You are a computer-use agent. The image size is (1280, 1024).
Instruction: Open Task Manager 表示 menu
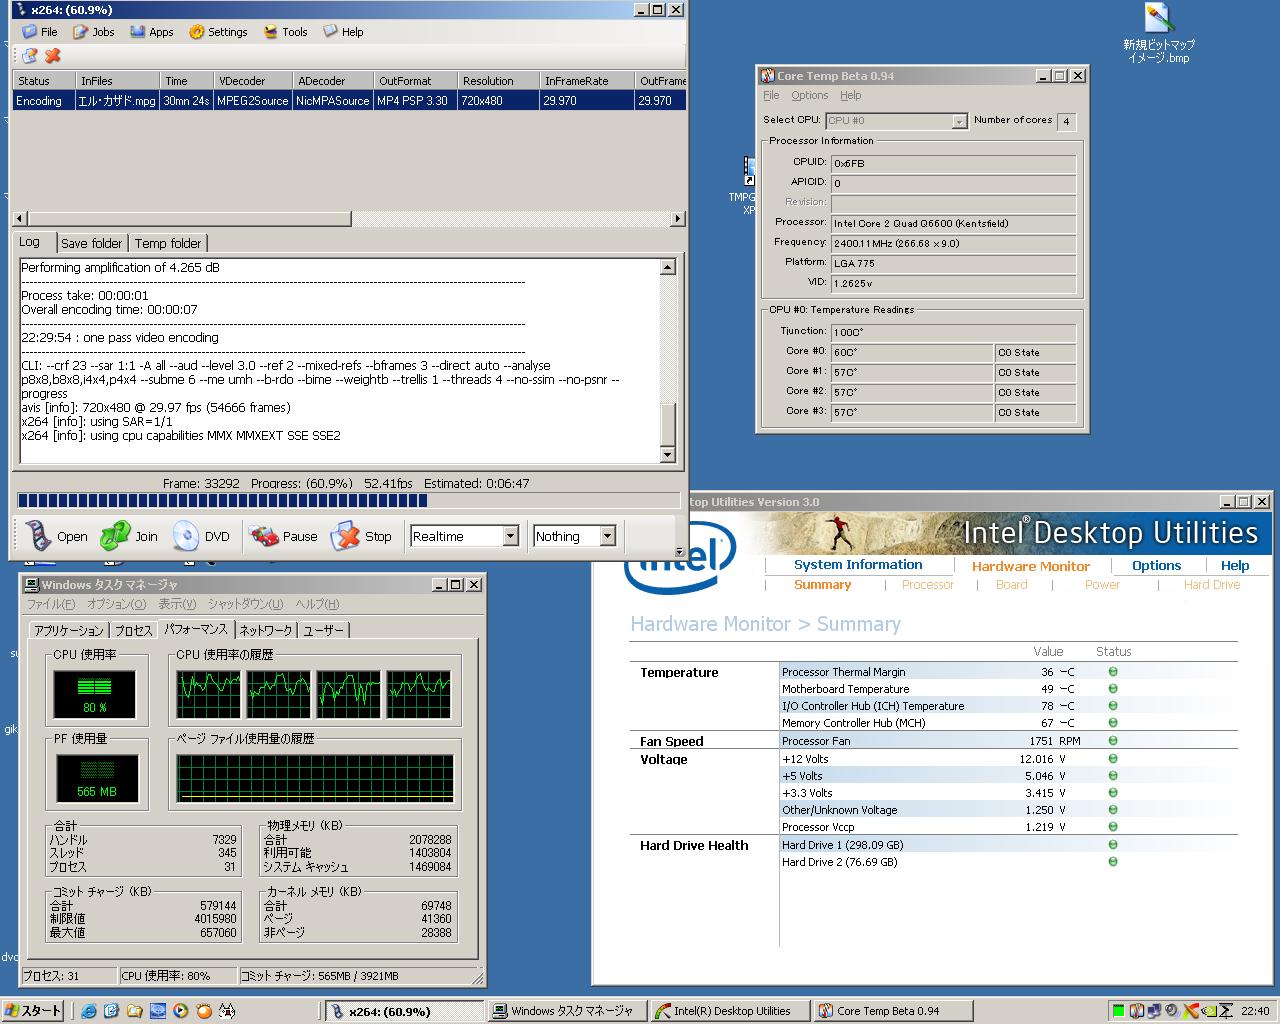pos(177,604)
